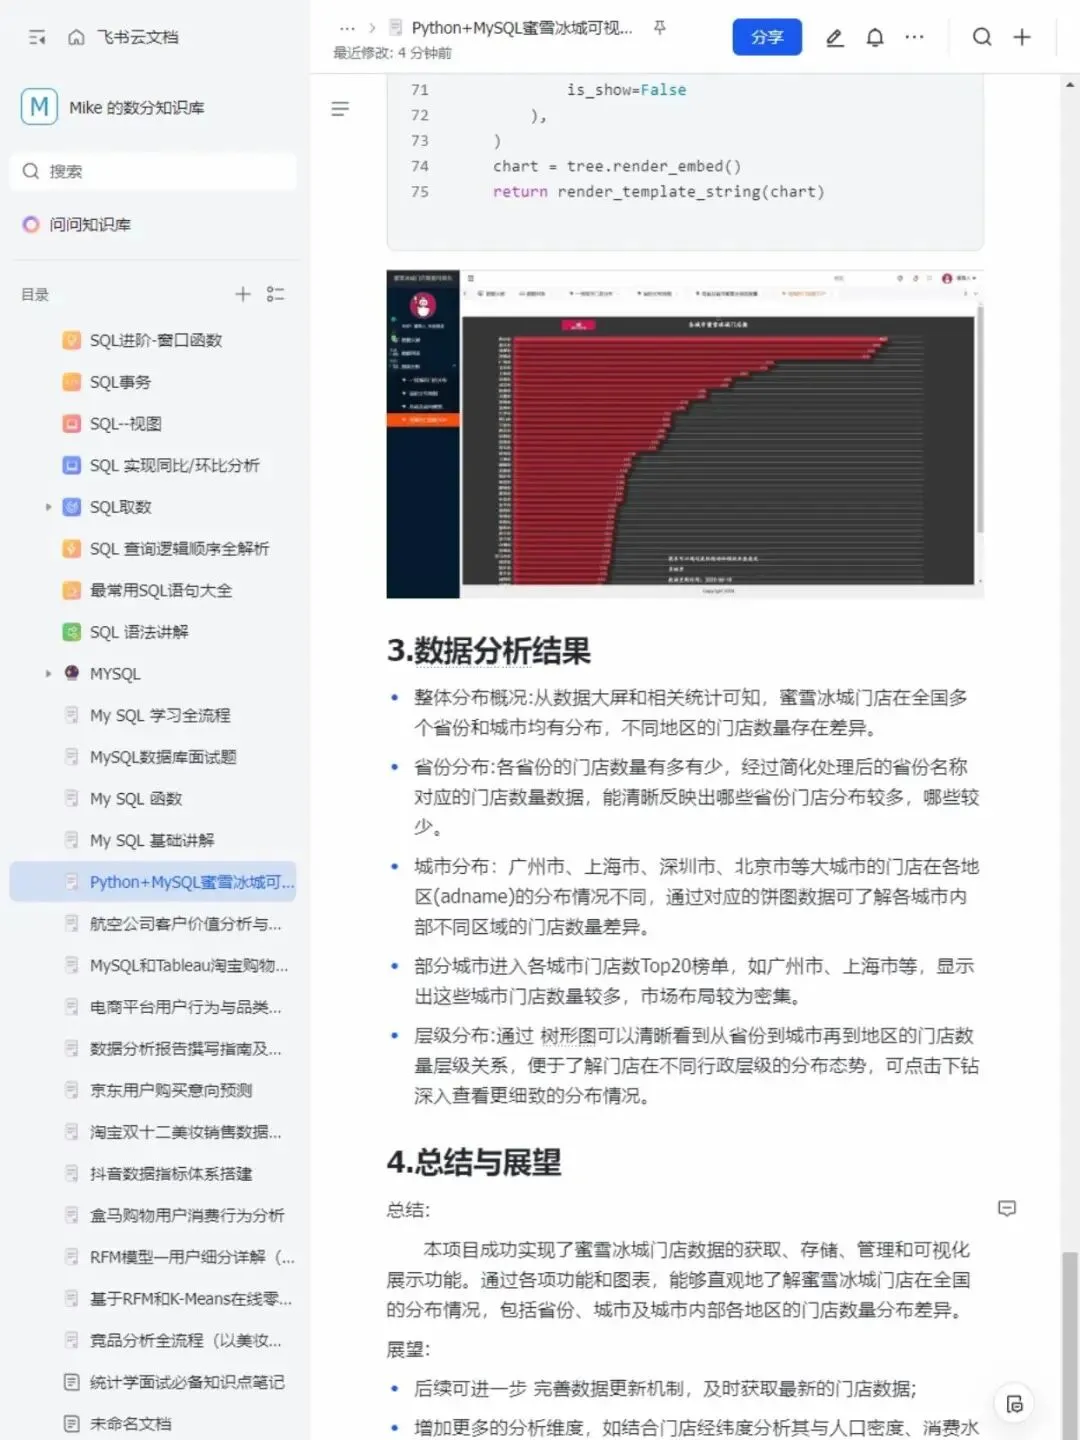Open the SQL--视图 document
1080x1440 pixels.
[x=126, y=424]
